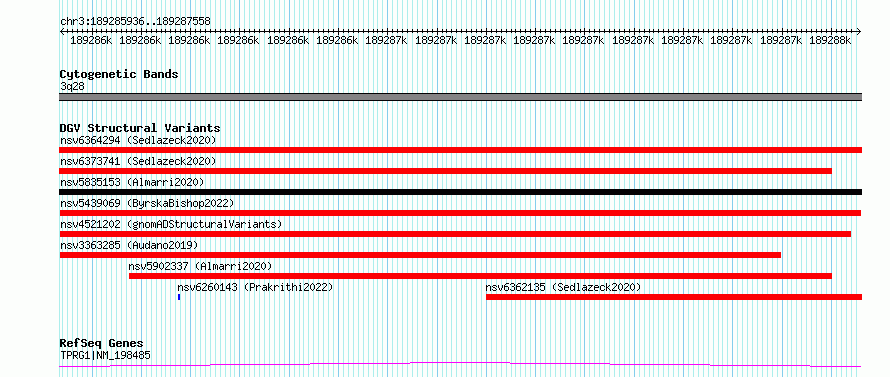
Task: Click the nsv5902337 (Almarri2020) label
Action: [200, 266]
